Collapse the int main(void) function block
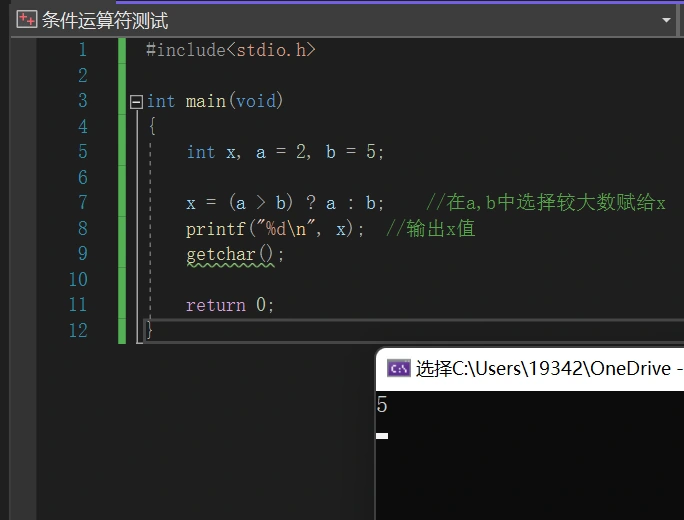 pos(136,102)
